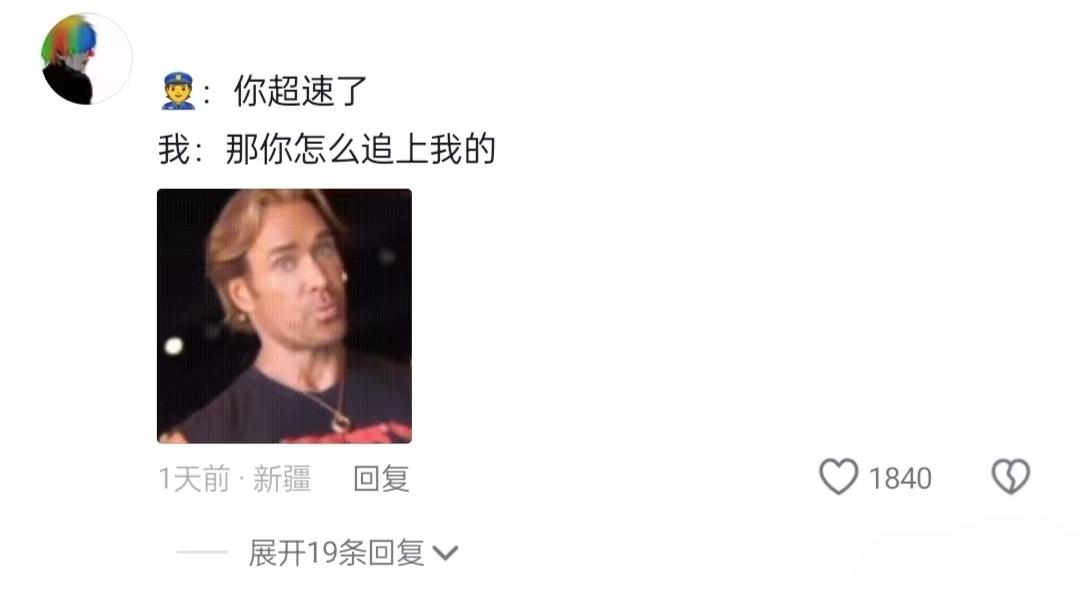The width and height of the screenshot is (1080, 592).
Task: Tap the chevron next to 展开19条回复
Action: click(x=445, y=553)
